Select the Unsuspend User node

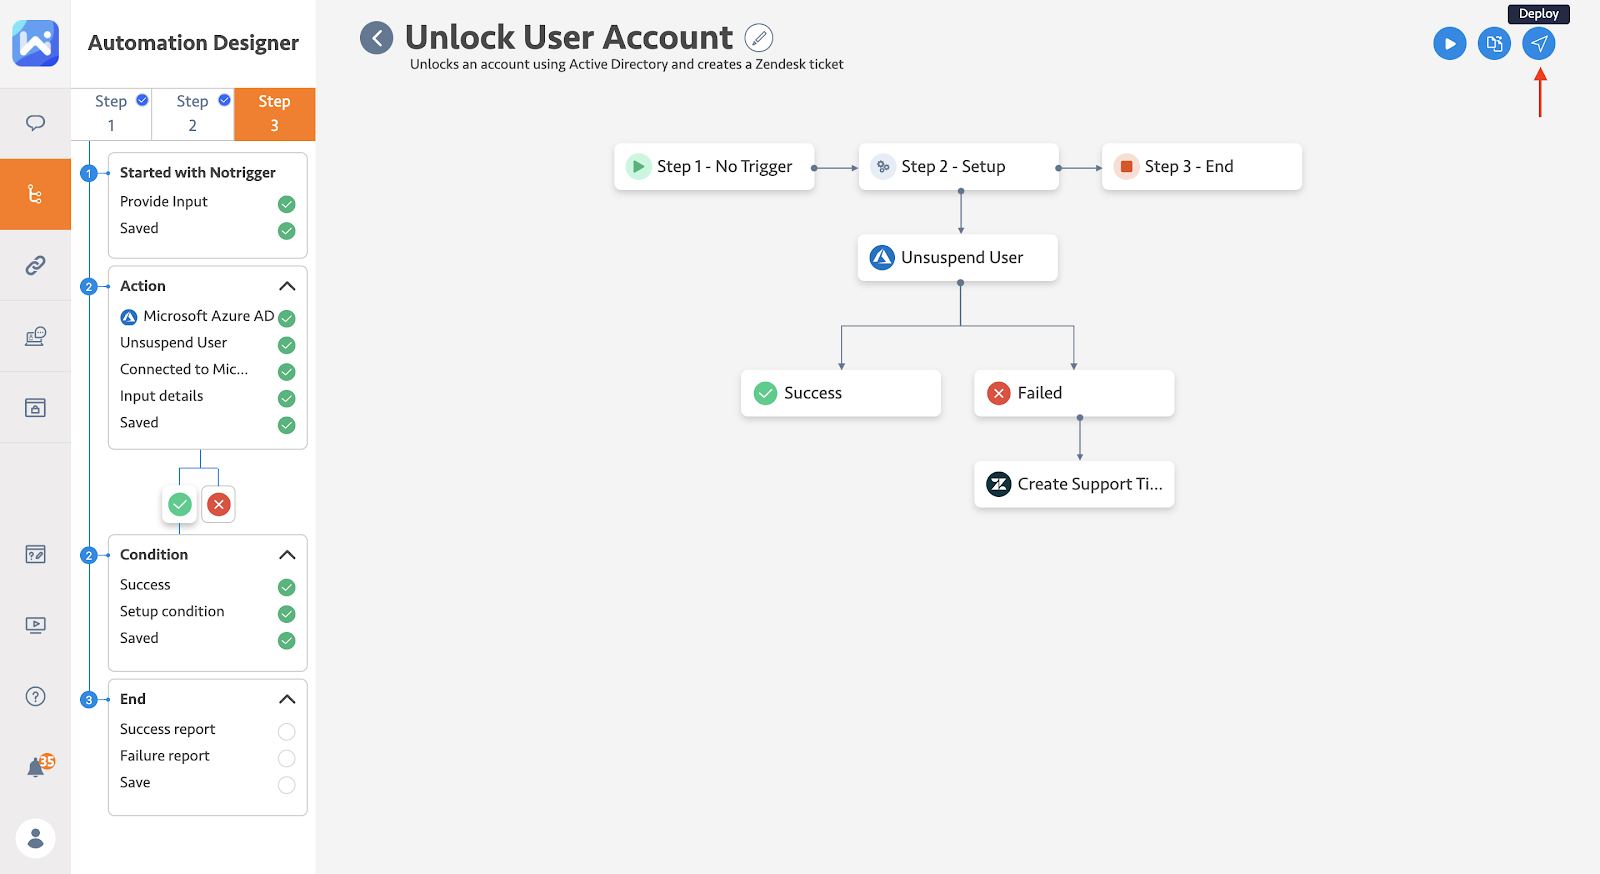958,258
